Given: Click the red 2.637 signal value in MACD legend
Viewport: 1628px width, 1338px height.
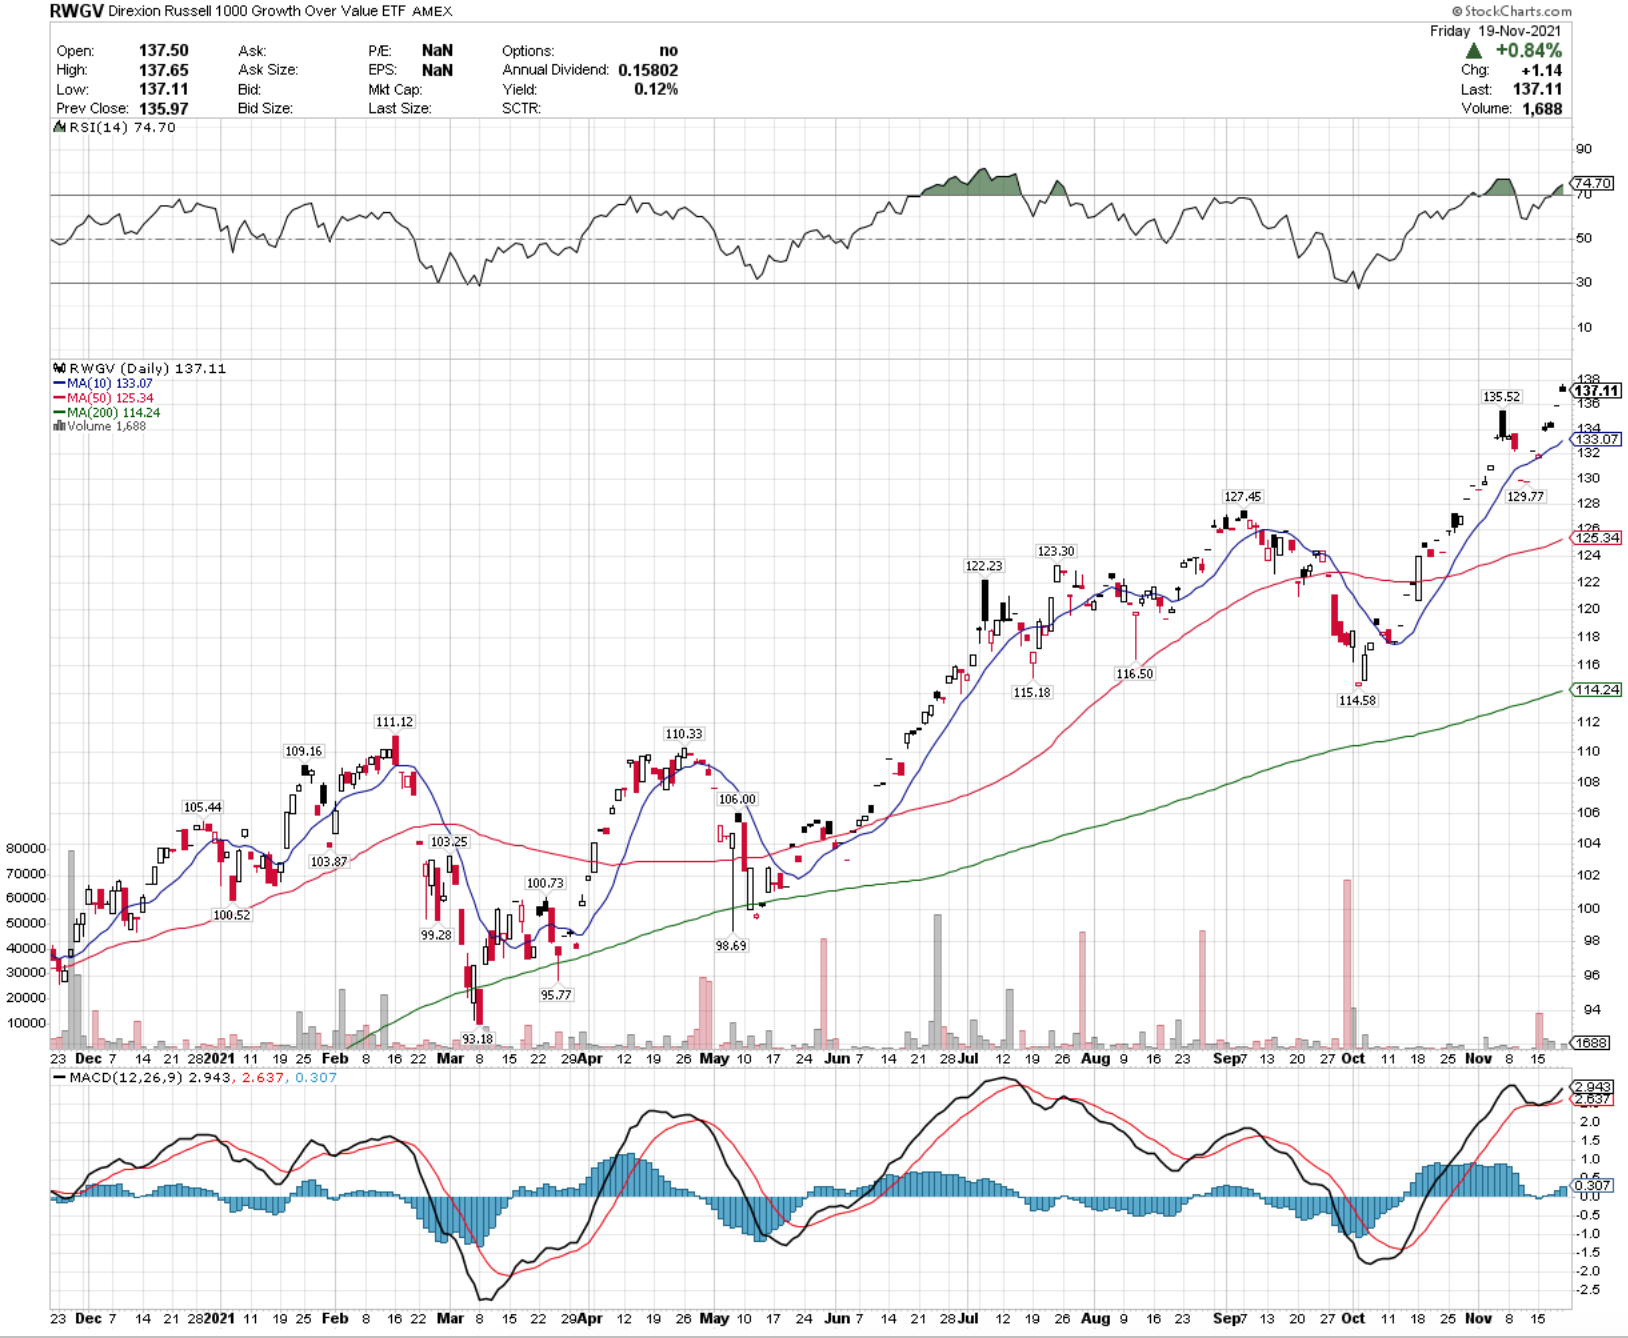Looking at the screenshot, I should pos(264,1077).
